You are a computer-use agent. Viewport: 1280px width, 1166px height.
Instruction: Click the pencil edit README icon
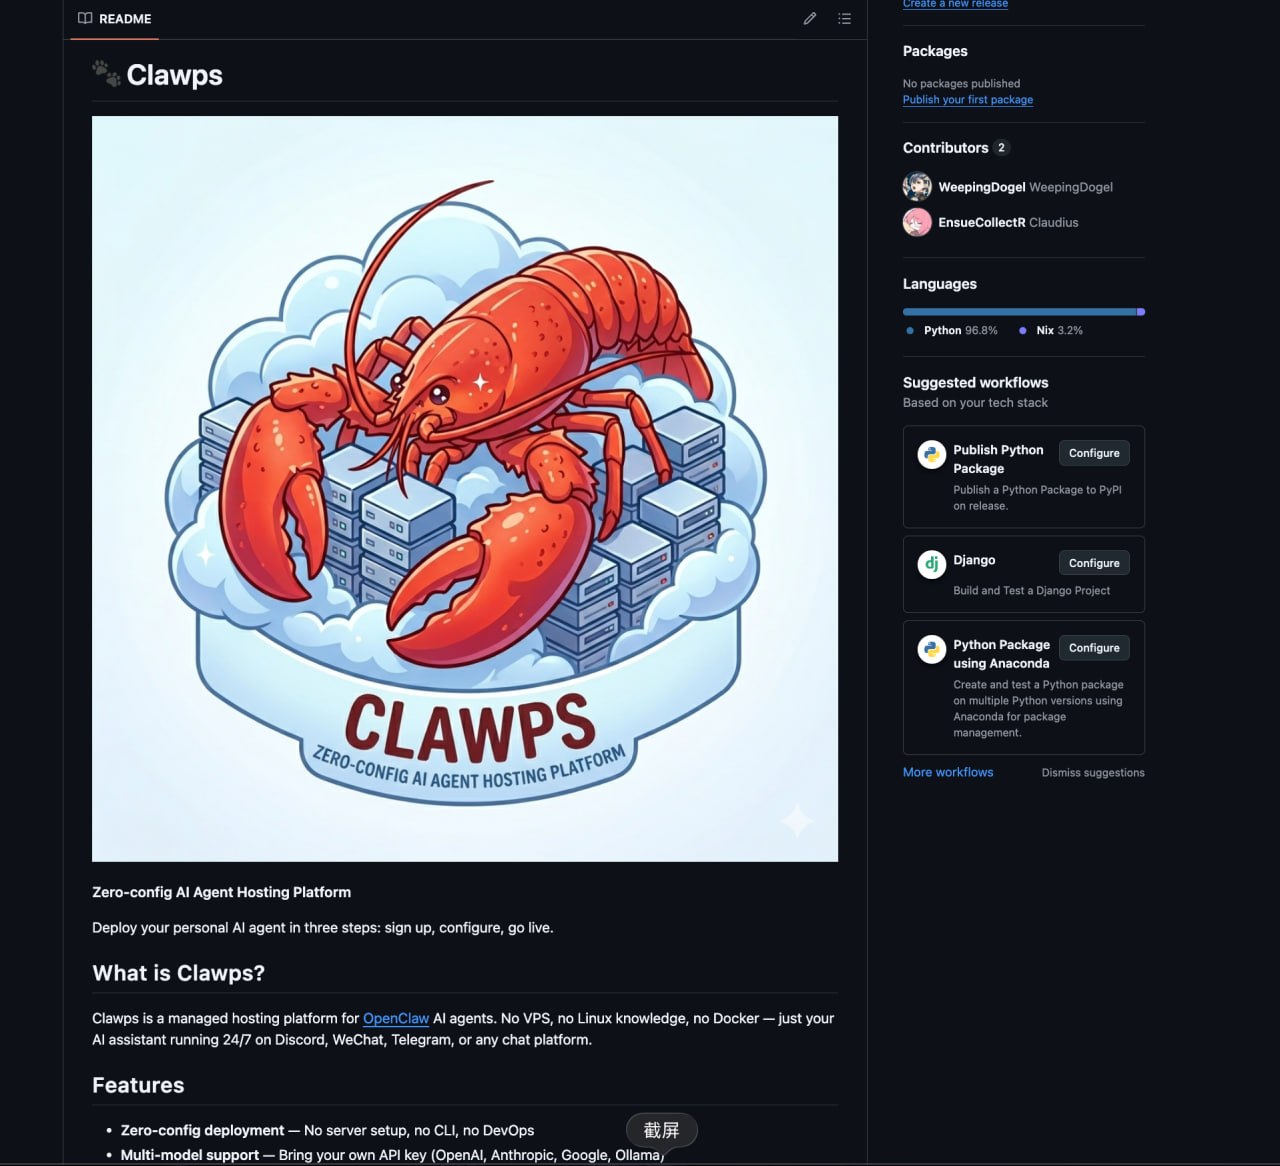click(810, 19)
